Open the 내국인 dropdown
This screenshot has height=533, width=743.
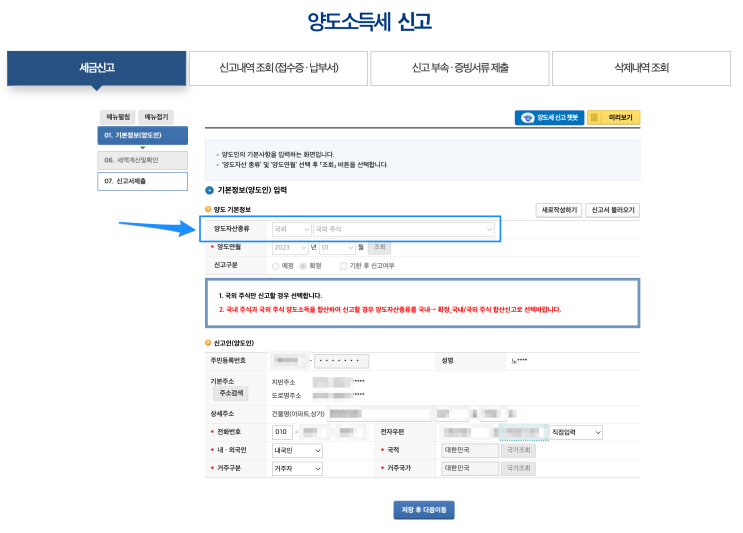(298, 451)
